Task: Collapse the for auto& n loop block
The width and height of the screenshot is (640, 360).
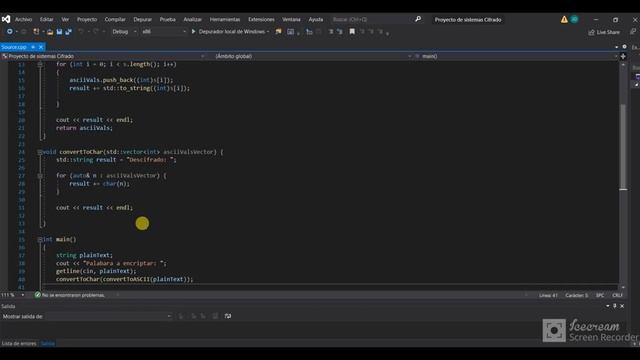Action: (x=40, y=176)
